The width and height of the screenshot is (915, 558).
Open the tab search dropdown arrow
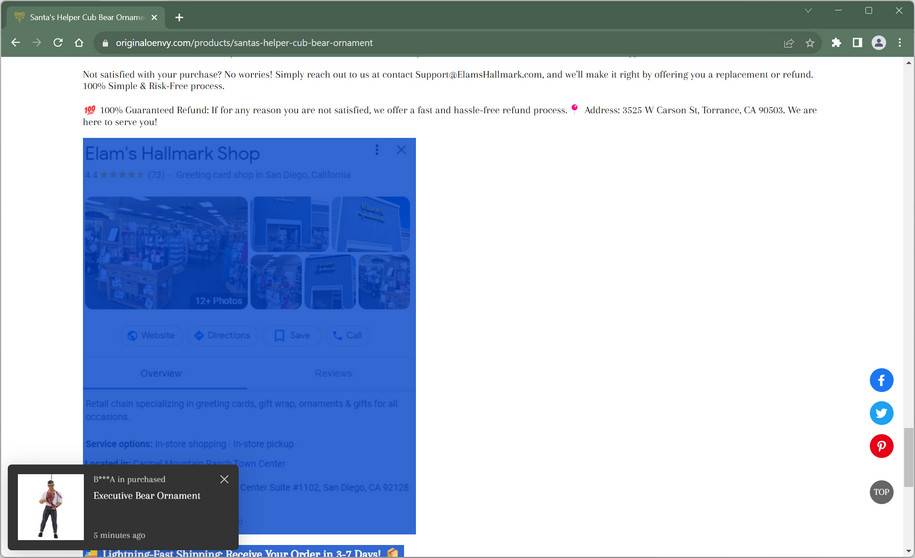coord(808,11)
